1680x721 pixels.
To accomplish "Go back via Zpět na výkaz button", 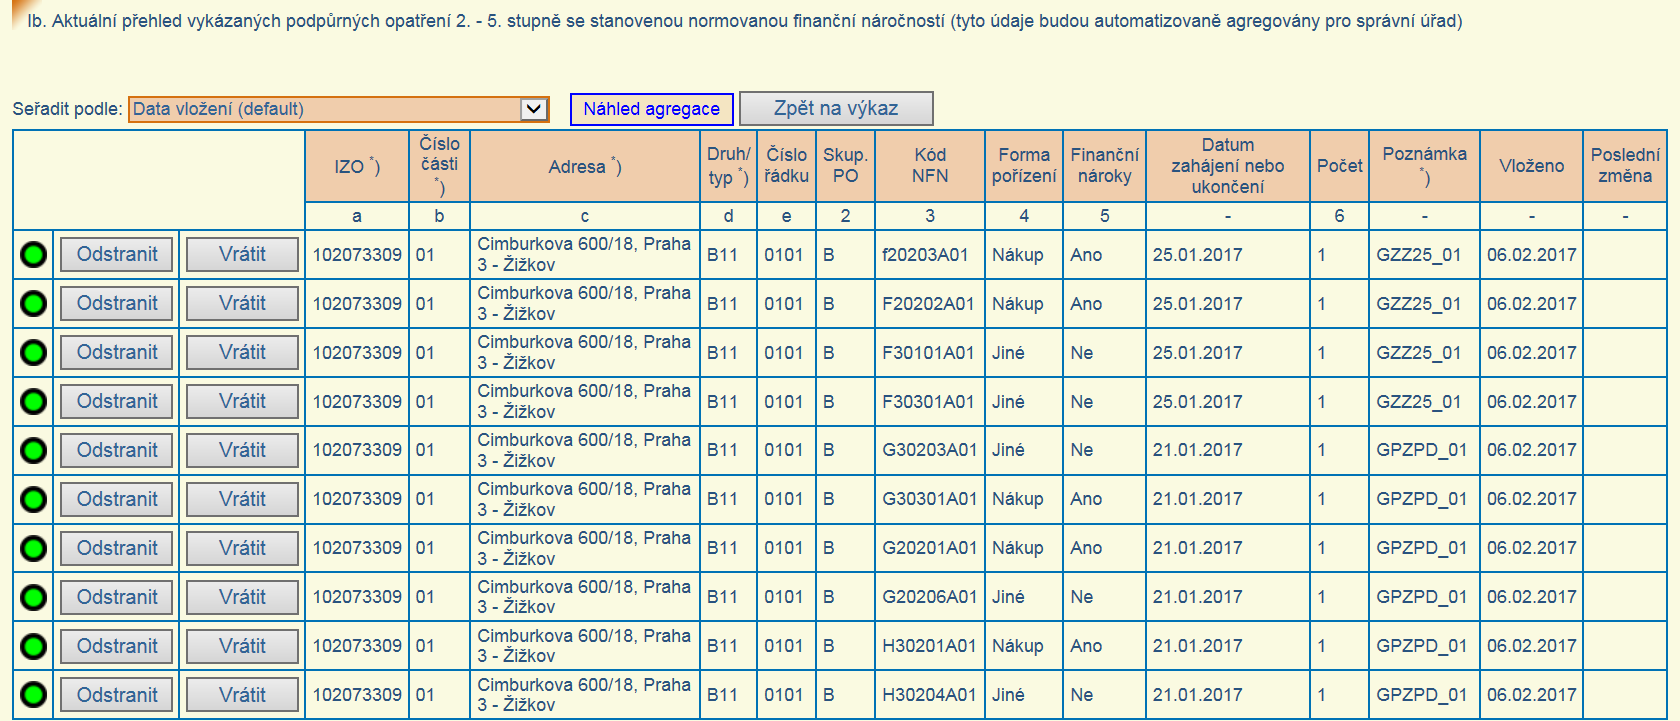I will [x=836, y=108].
